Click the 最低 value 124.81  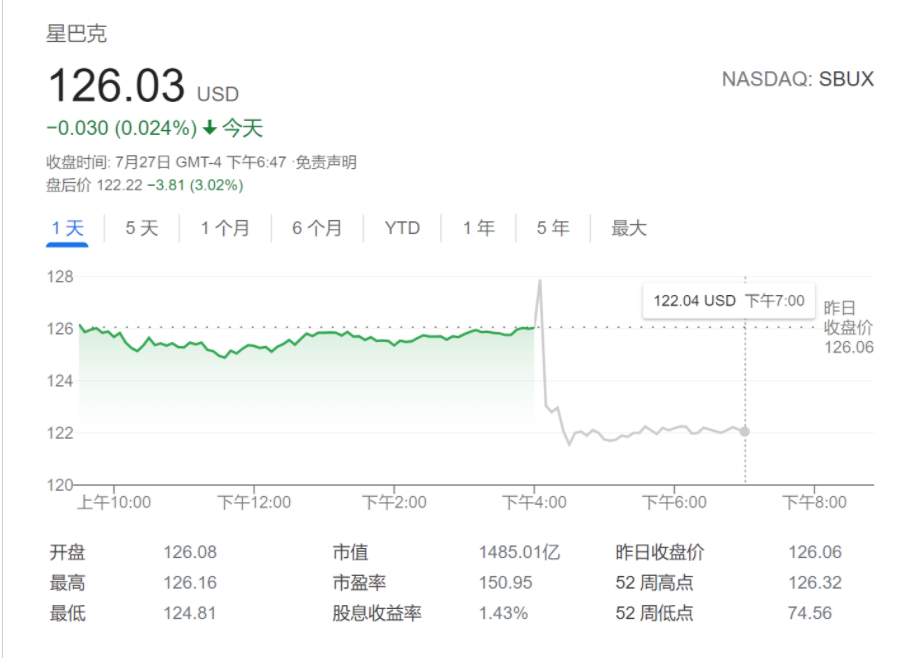tap(190, 613)
